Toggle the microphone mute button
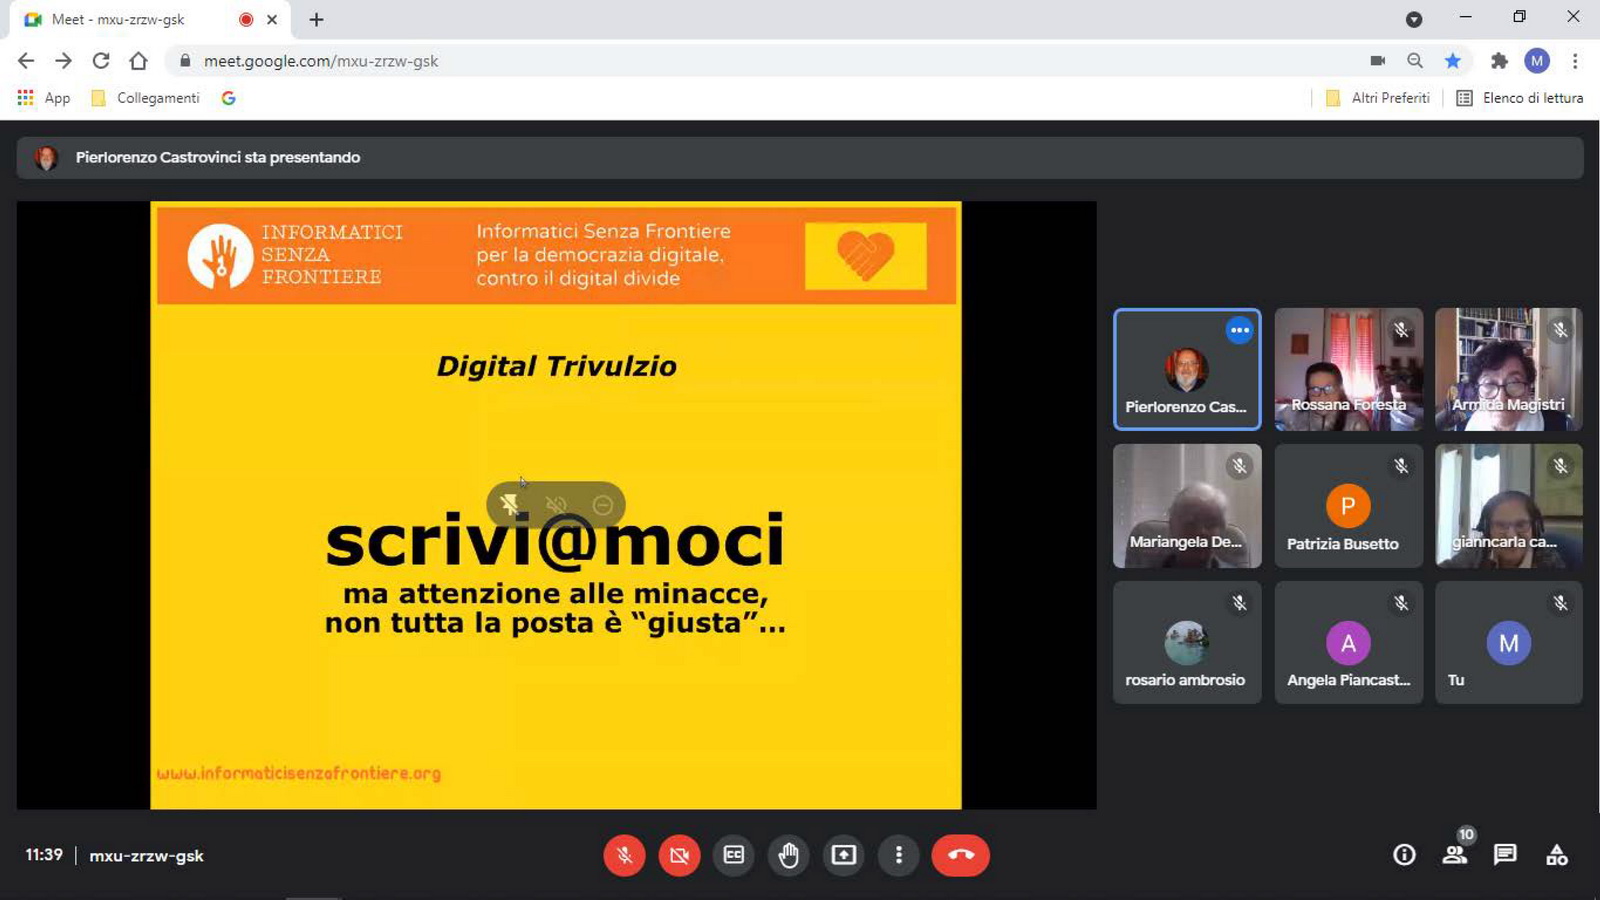 coord(624,855)
